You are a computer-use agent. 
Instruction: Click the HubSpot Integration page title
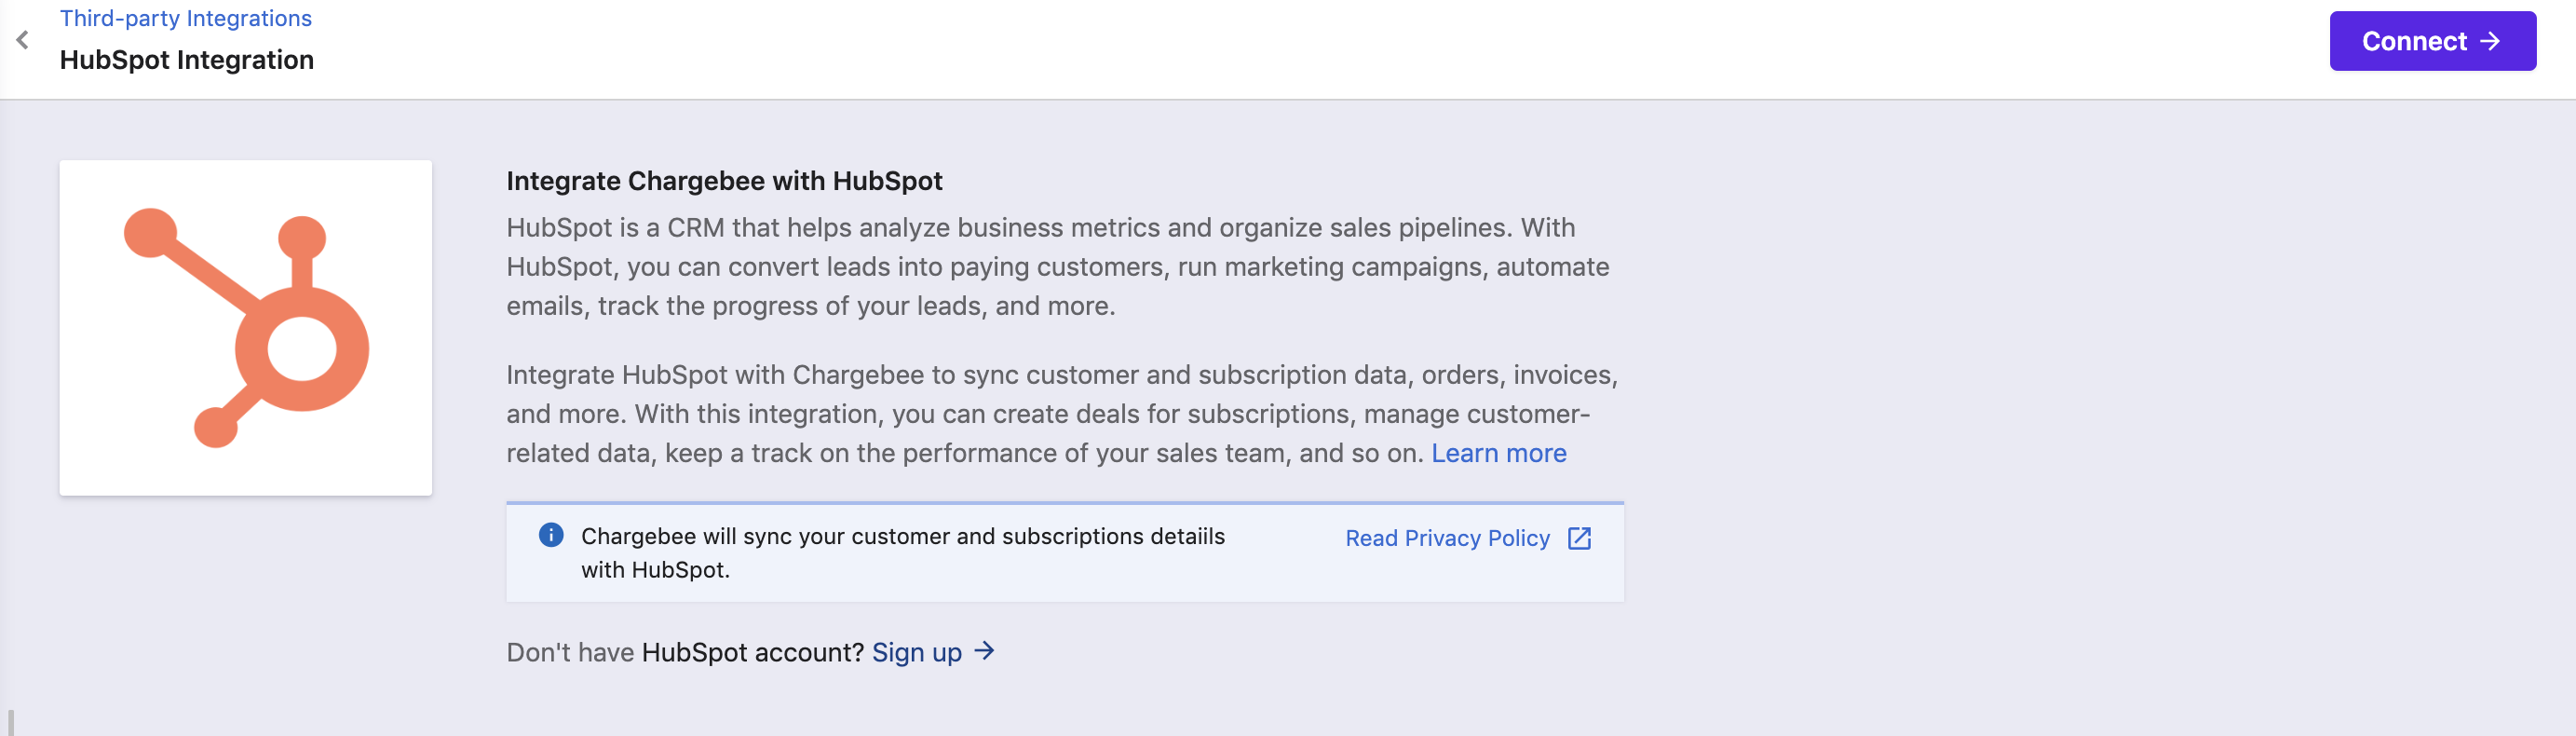186,60
